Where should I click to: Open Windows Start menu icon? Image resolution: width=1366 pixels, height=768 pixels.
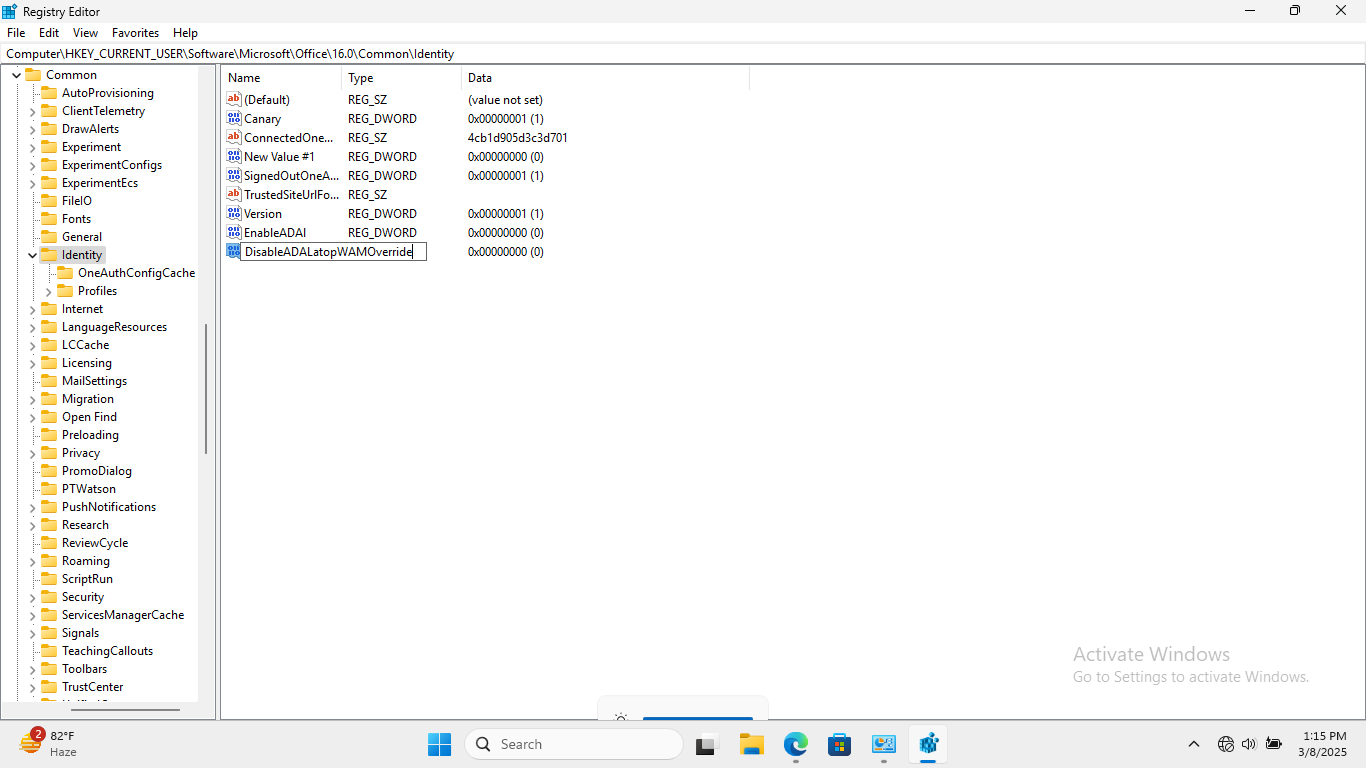pos(439,744)
